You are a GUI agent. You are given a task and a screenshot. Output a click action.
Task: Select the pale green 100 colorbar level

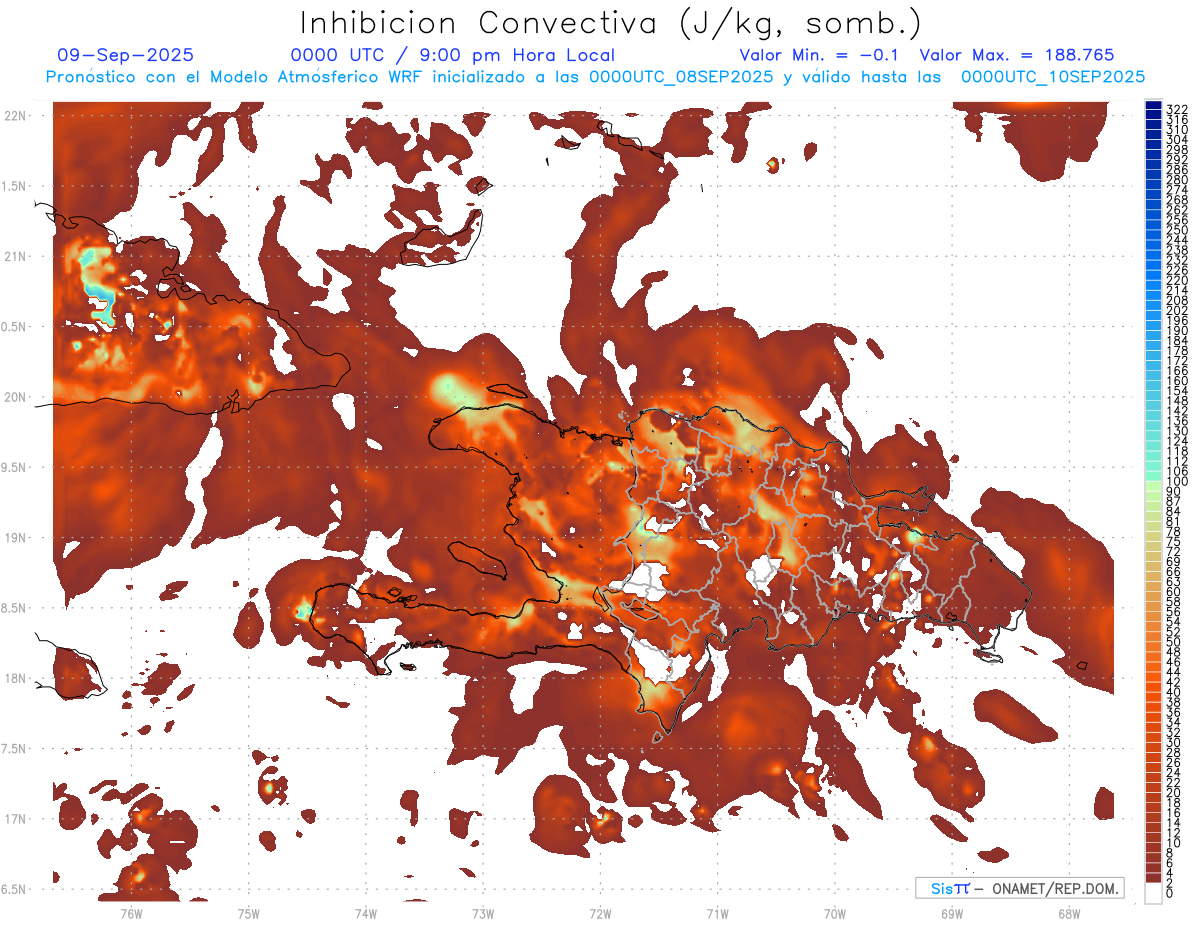click(1154, 483)
